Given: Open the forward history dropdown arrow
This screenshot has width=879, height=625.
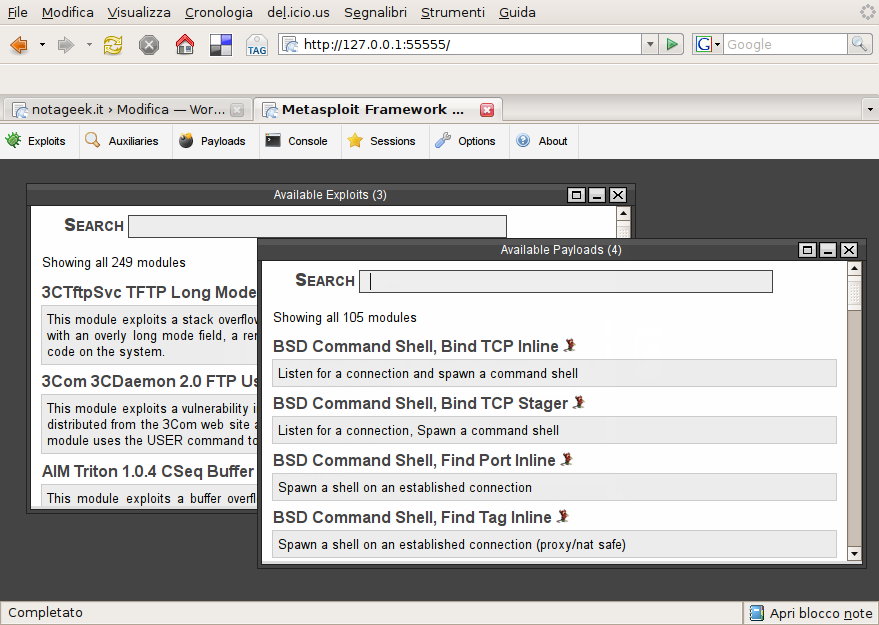Looking at the screenshot, I should tap(89, 44).
